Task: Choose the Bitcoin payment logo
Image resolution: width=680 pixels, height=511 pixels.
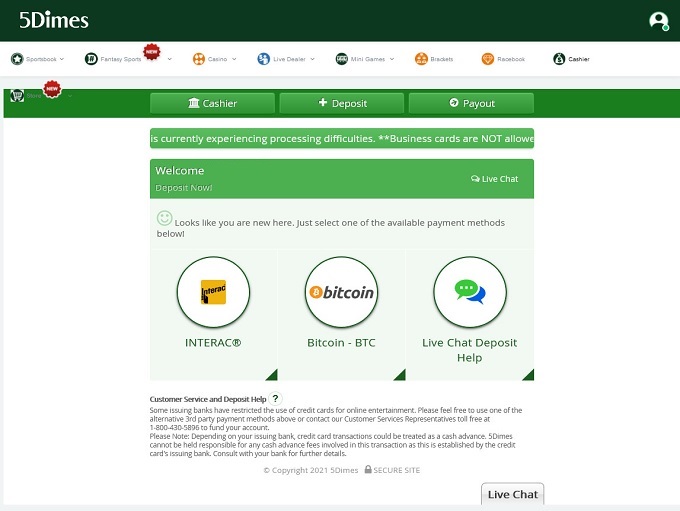Action: tap(341, 292)
